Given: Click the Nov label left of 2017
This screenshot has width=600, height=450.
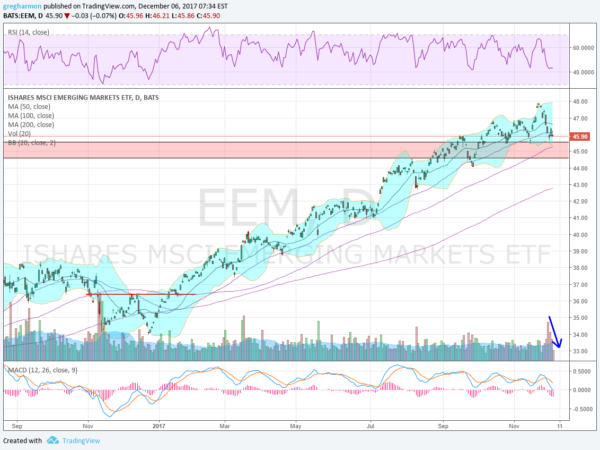Looking at the screenshot, I should pyautogui.click(x=88, y=426).
